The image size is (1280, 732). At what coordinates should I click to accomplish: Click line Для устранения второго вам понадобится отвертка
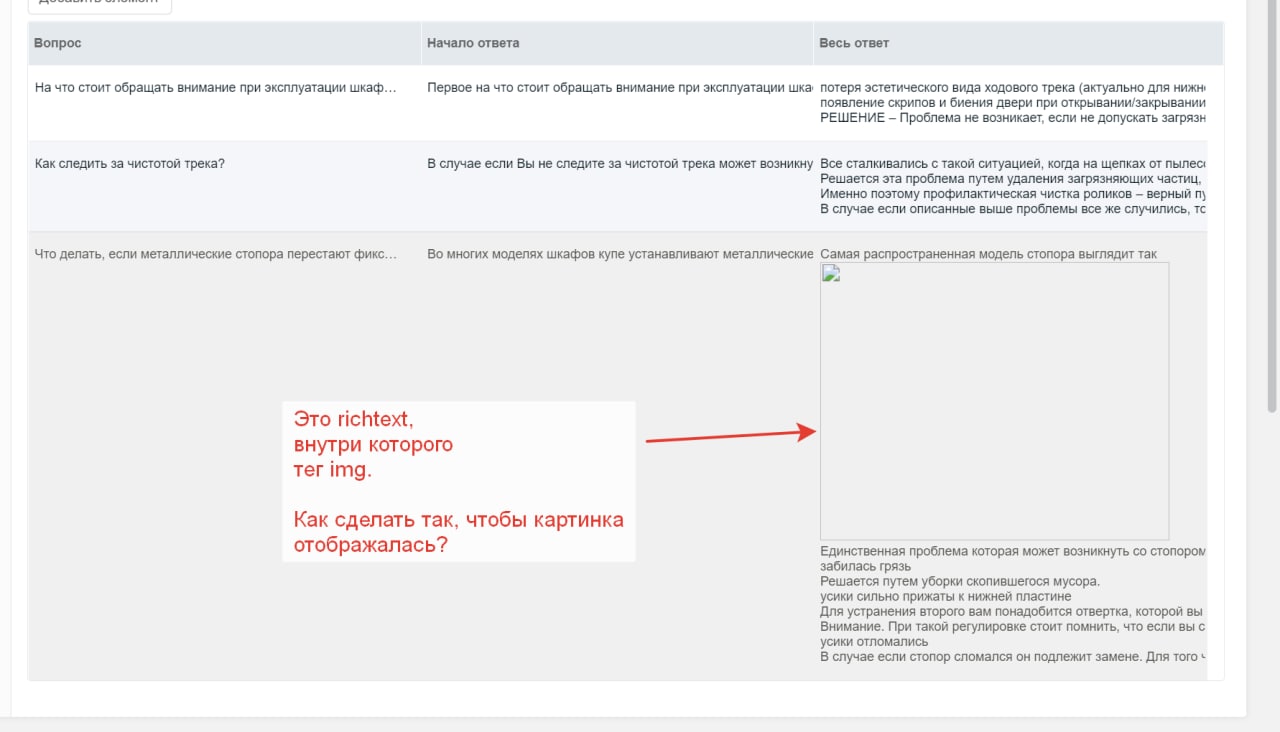[1013, 611]
